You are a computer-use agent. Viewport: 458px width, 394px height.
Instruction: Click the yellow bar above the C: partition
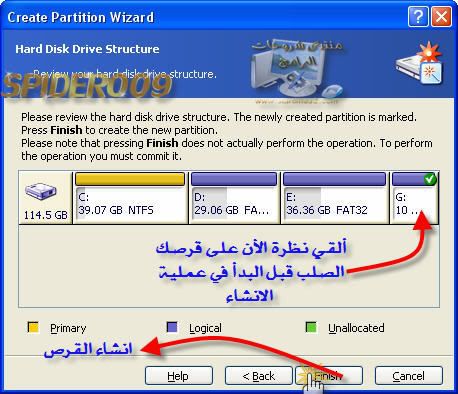pos(130,179)
